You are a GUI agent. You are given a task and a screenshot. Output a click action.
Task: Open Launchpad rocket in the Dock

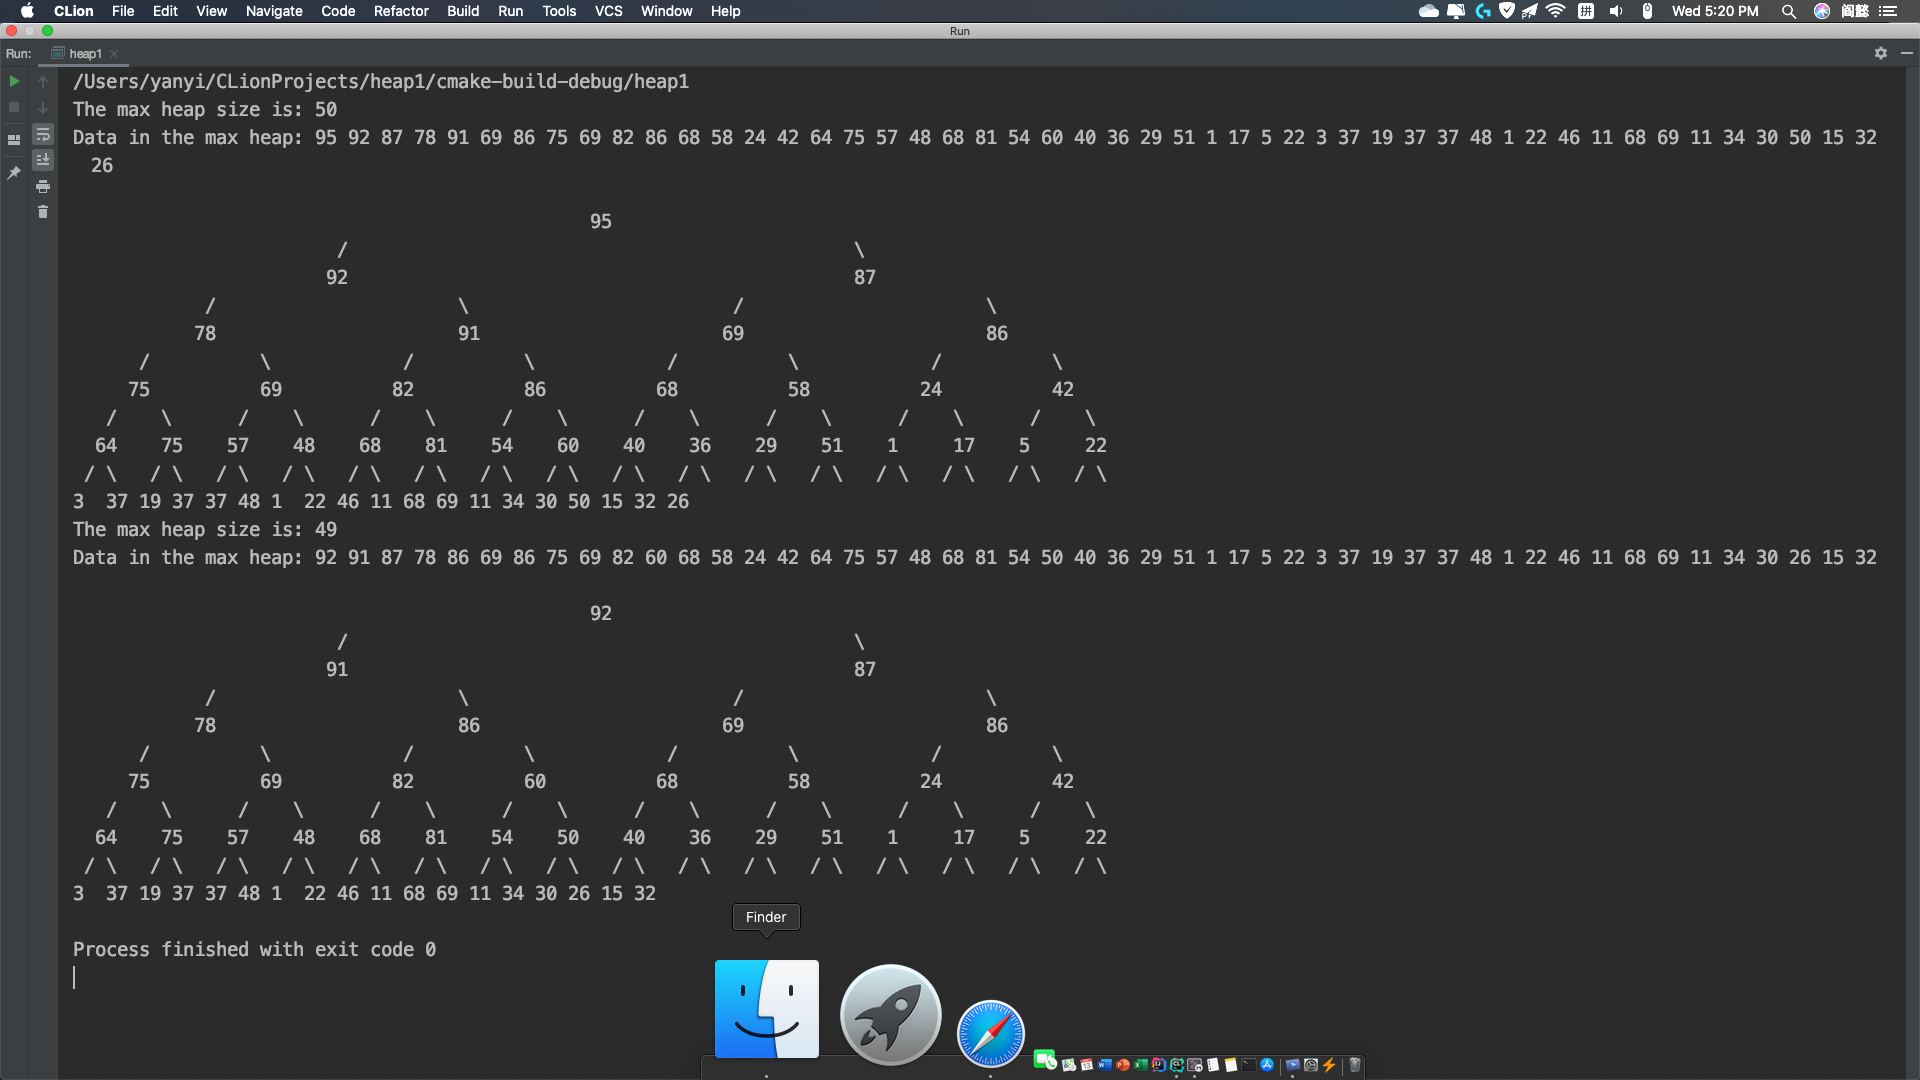(890, 1015)
